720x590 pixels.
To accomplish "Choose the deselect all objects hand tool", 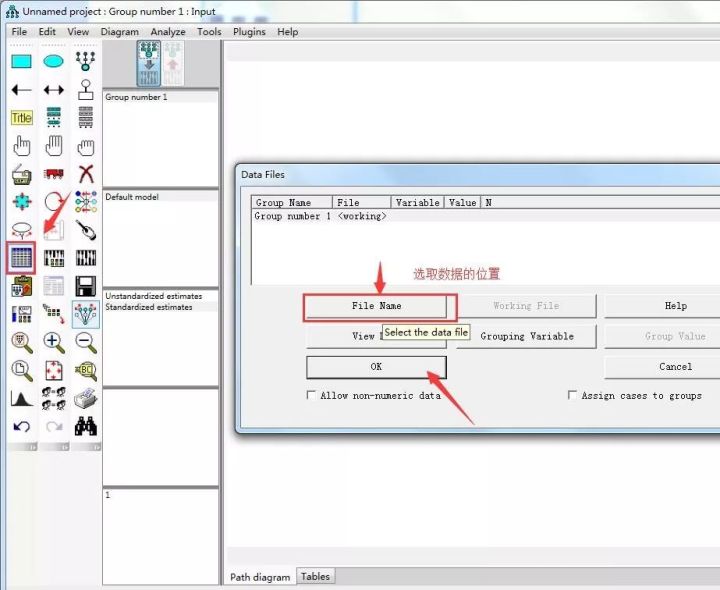I will click(x=85, y=147).
